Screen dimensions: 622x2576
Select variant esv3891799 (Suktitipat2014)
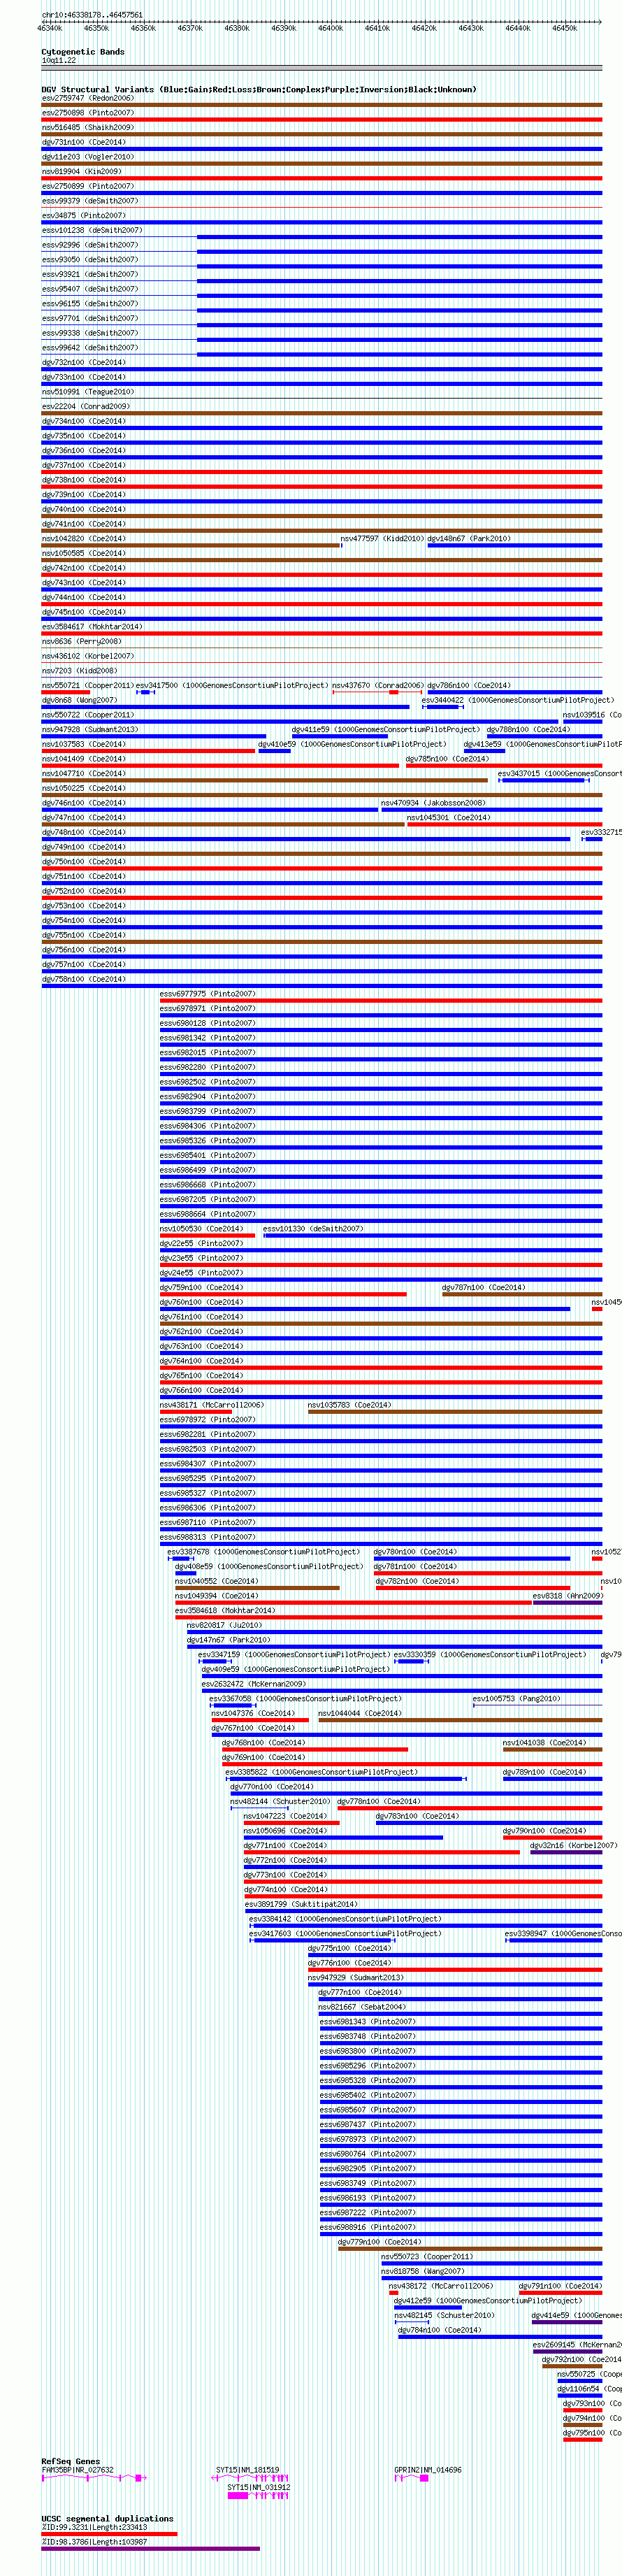(x=424, y=1911)
